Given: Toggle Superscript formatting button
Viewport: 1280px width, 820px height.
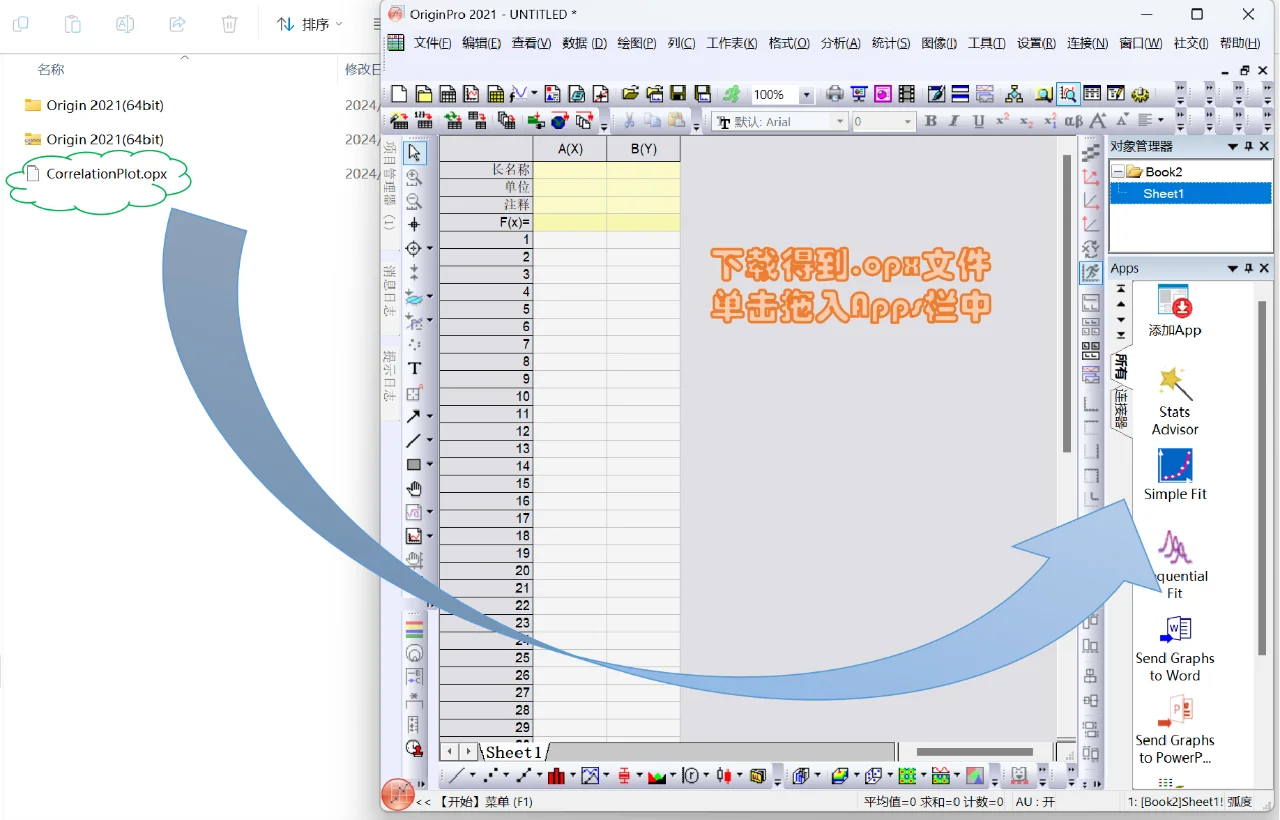Looking at the screenshot, I should [x=1001, y=121].
